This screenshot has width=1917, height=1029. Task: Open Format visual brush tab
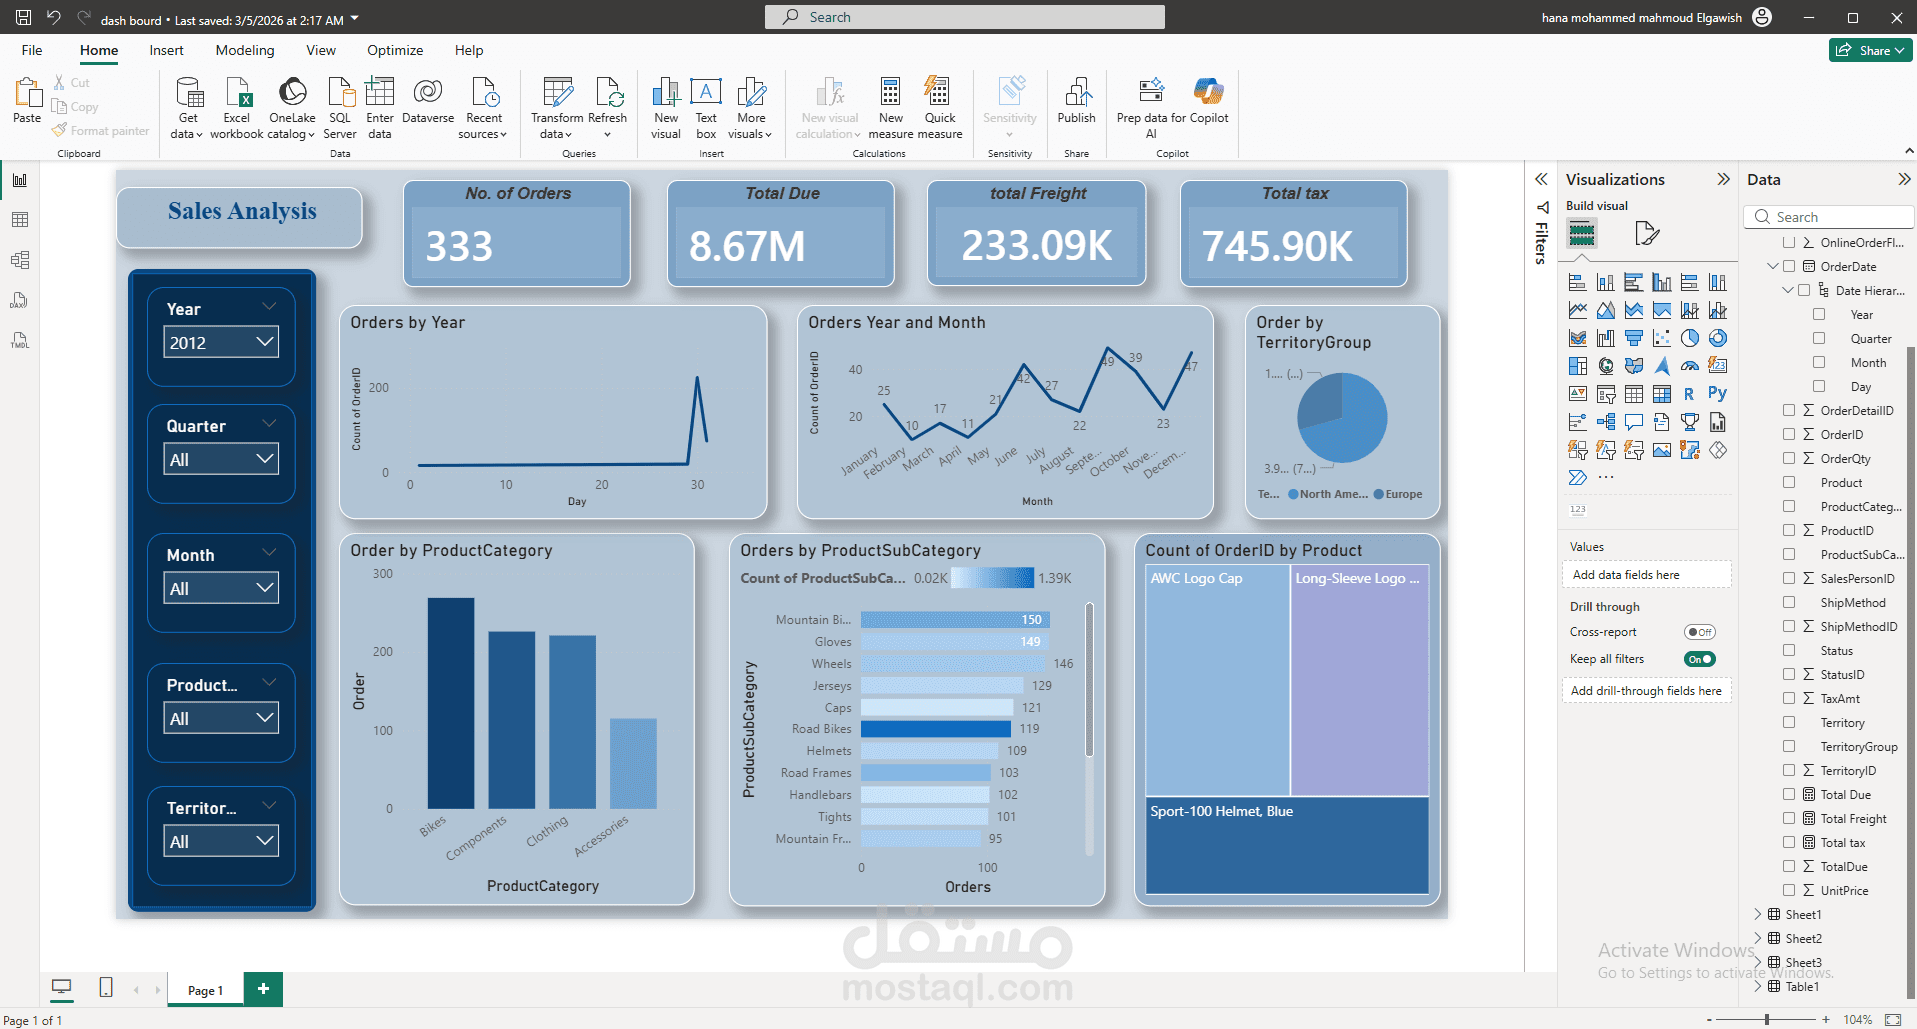[1647, 234]
